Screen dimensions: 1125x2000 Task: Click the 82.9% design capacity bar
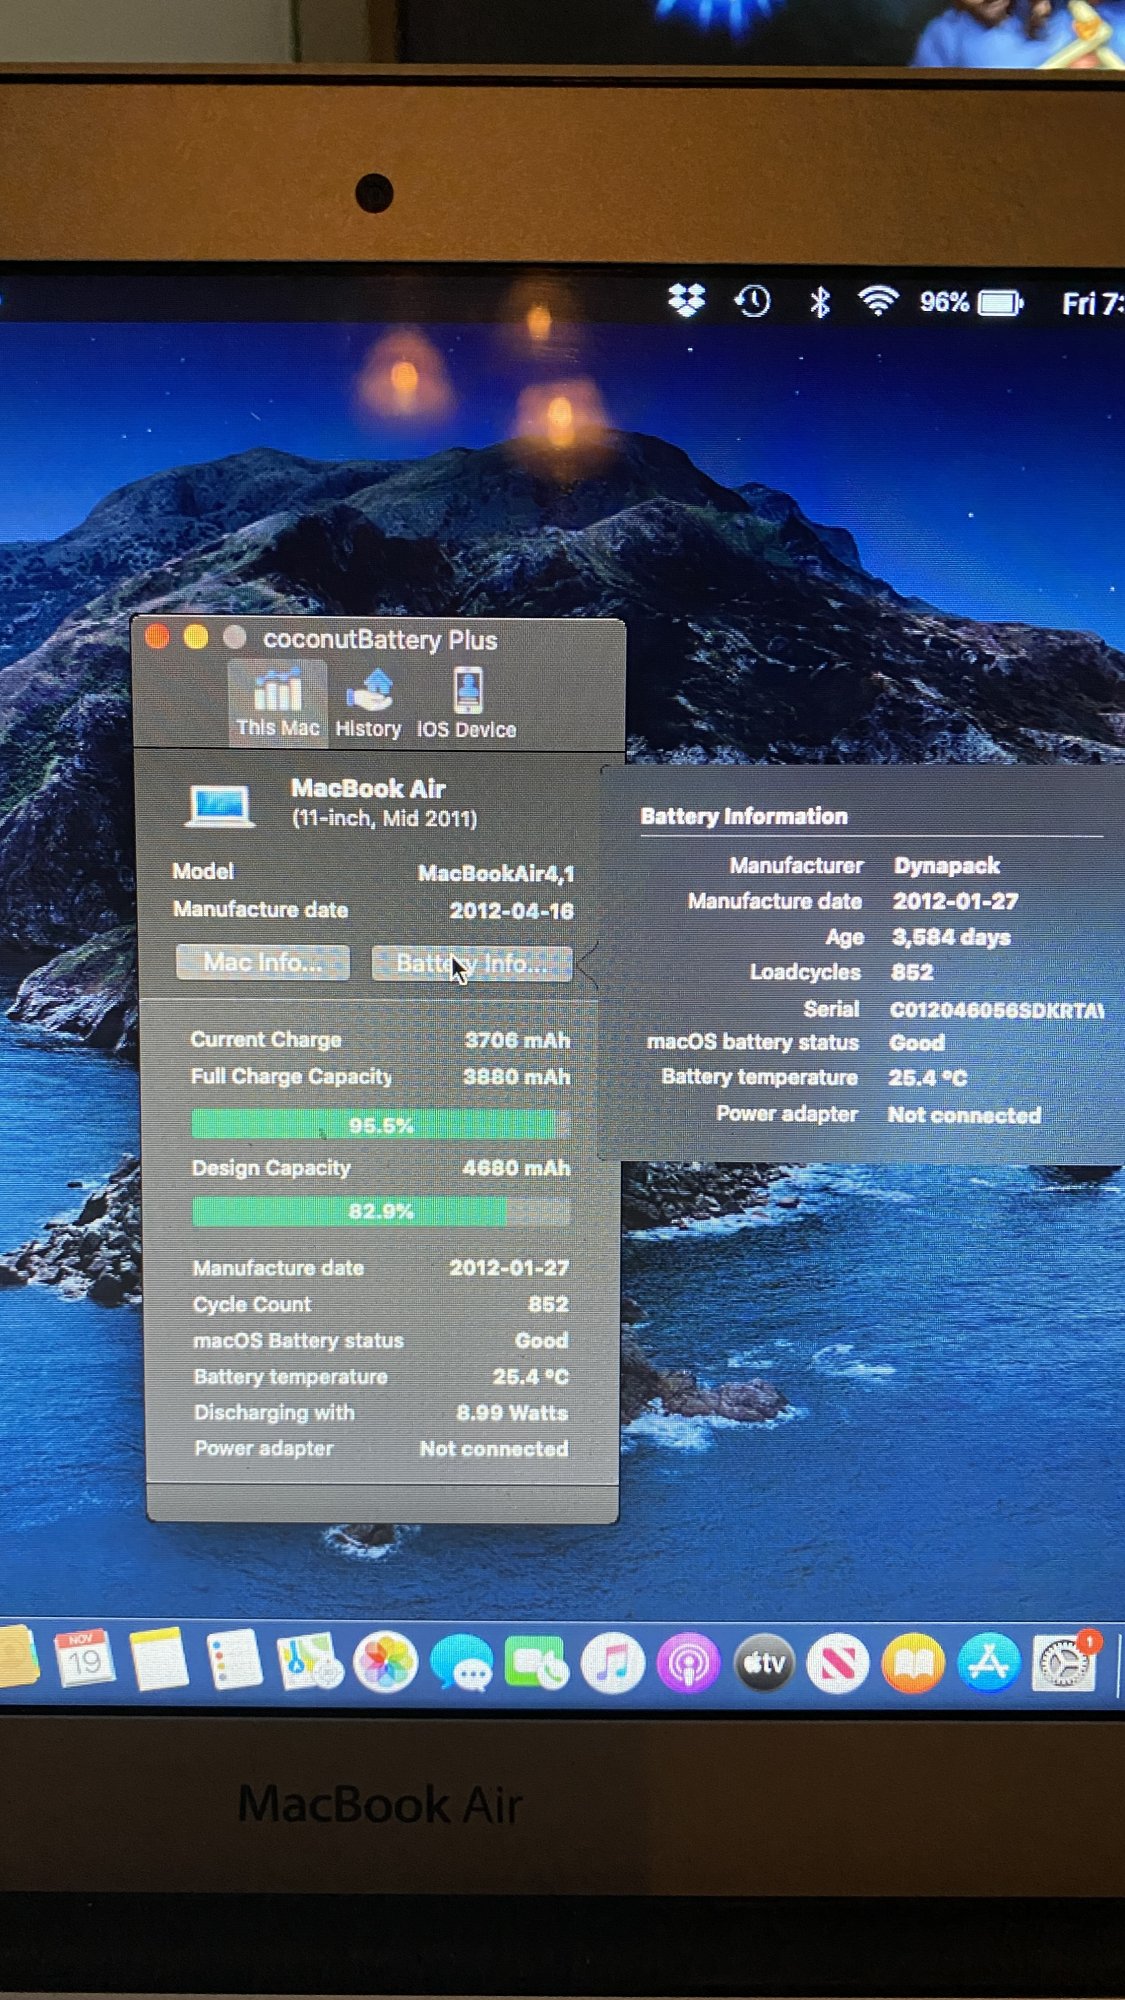click(381, 1211)
